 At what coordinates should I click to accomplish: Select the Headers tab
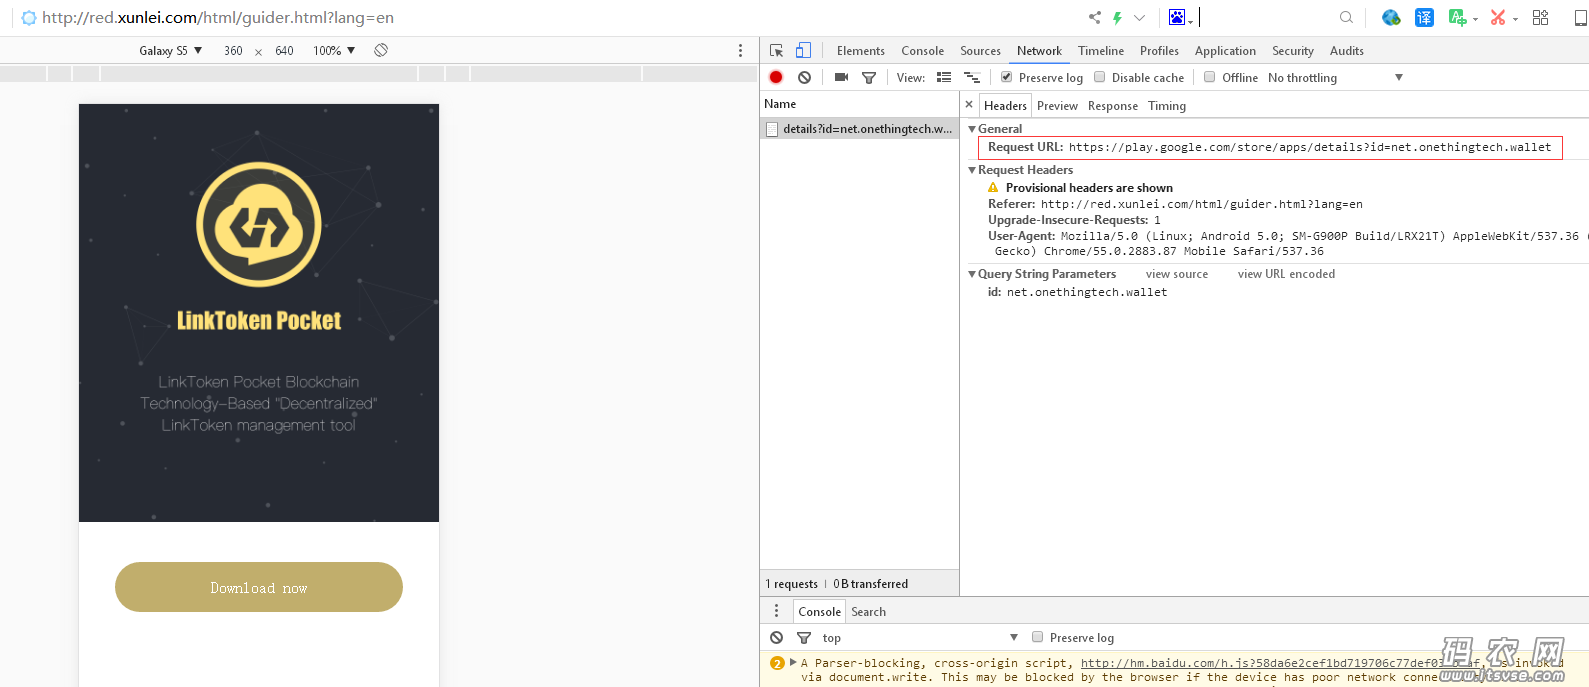[x=1005, y=105]
